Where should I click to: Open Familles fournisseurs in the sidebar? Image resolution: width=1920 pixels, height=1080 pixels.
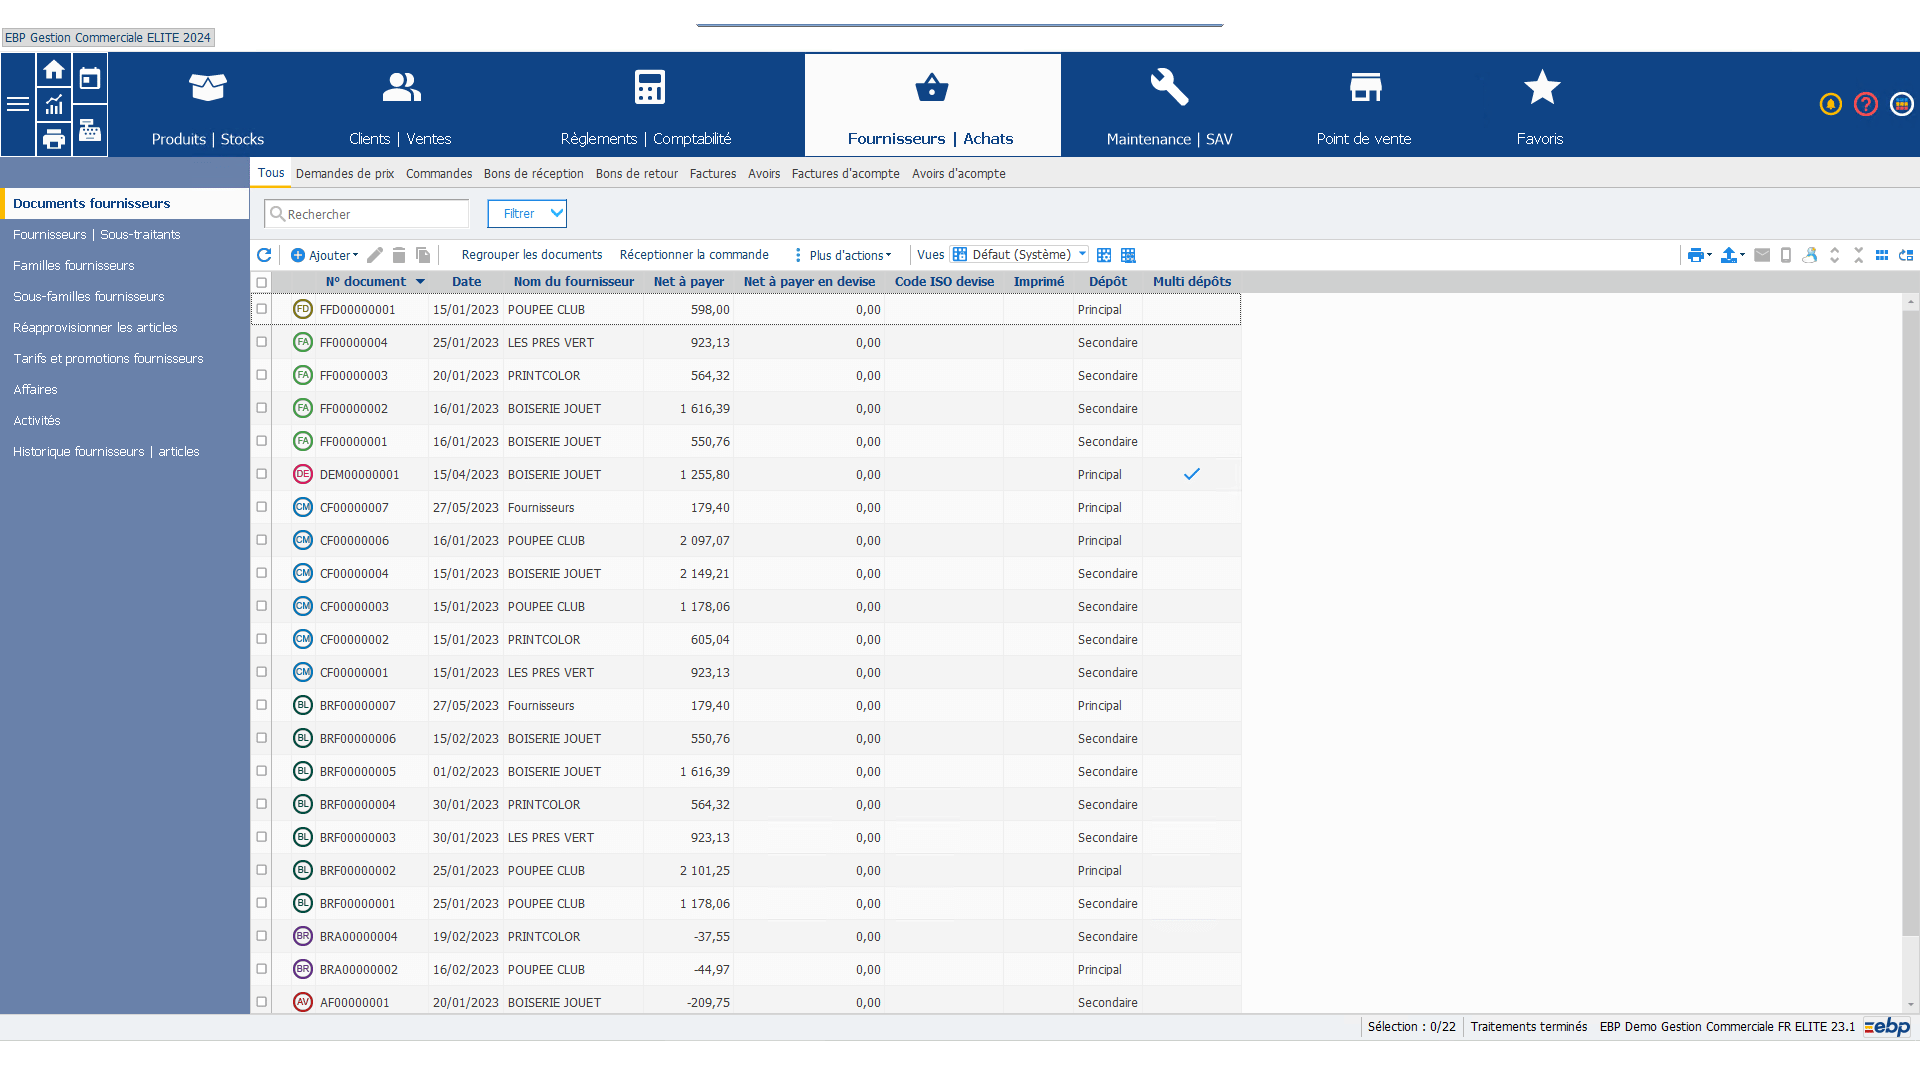[74, 265]
